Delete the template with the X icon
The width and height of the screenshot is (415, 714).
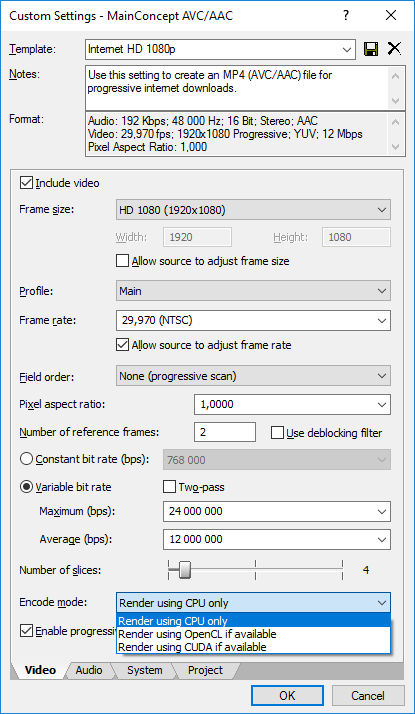point(394,49)
